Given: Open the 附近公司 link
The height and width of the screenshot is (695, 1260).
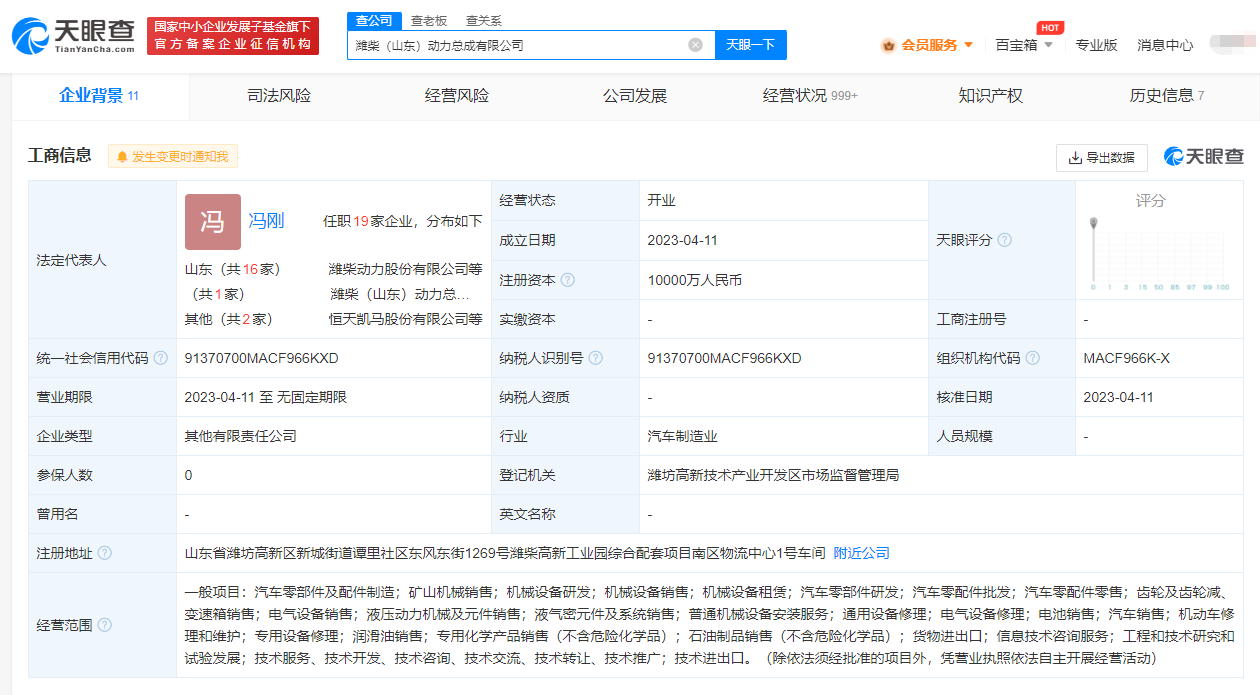Looking at the screenshot, I should [861, 553].
